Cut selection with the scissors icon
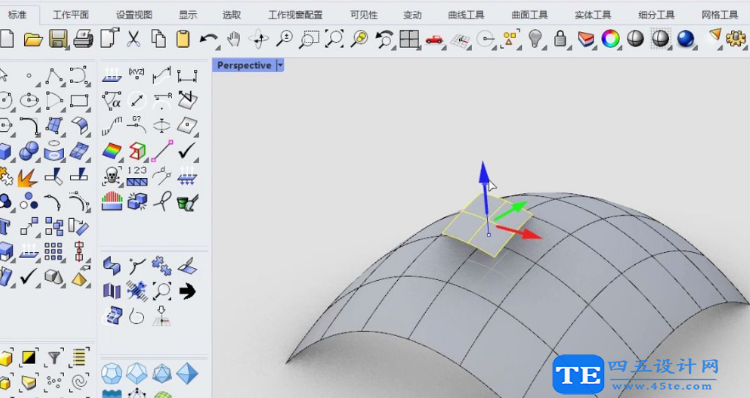The image size is (750, 398). [133, 39]
